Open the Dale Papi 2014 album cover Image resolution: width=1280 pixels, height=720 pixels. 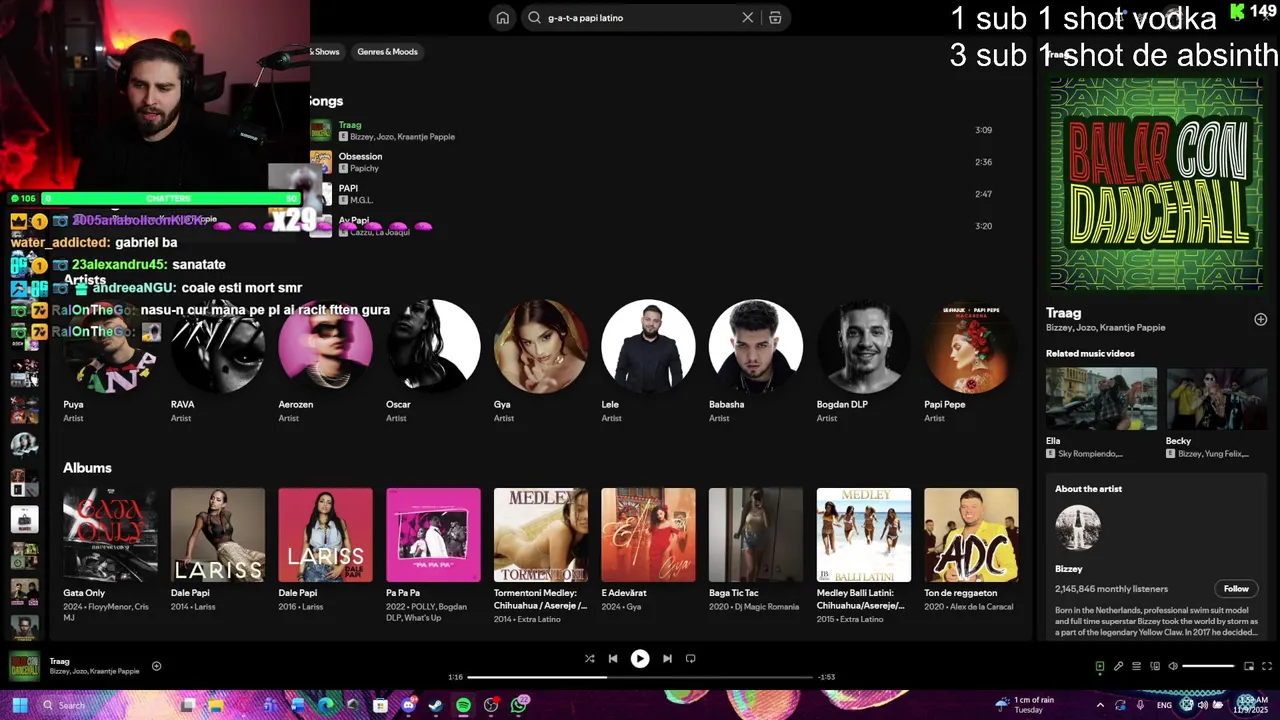[x=218, y=535]
